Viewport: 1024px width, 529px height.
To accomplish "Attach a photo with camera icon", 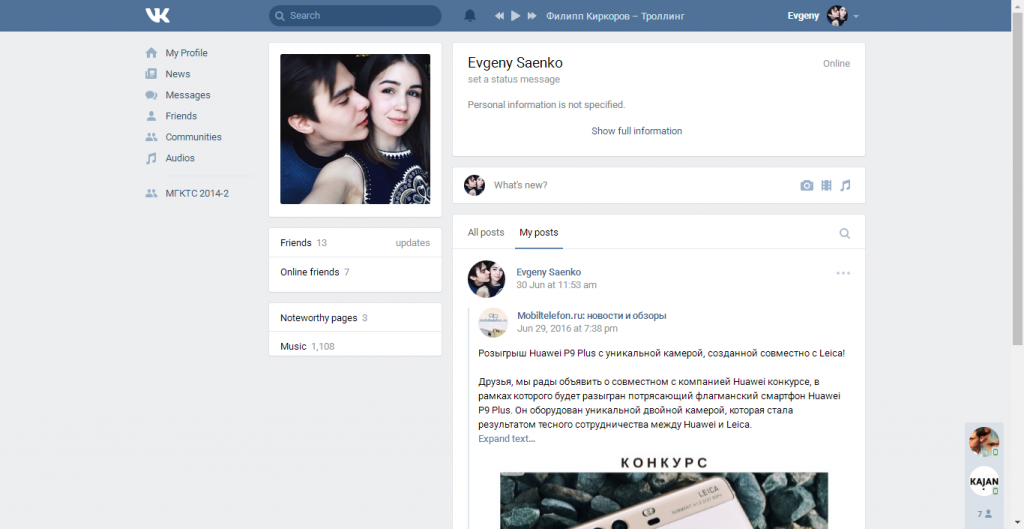I will click(807, 185).
